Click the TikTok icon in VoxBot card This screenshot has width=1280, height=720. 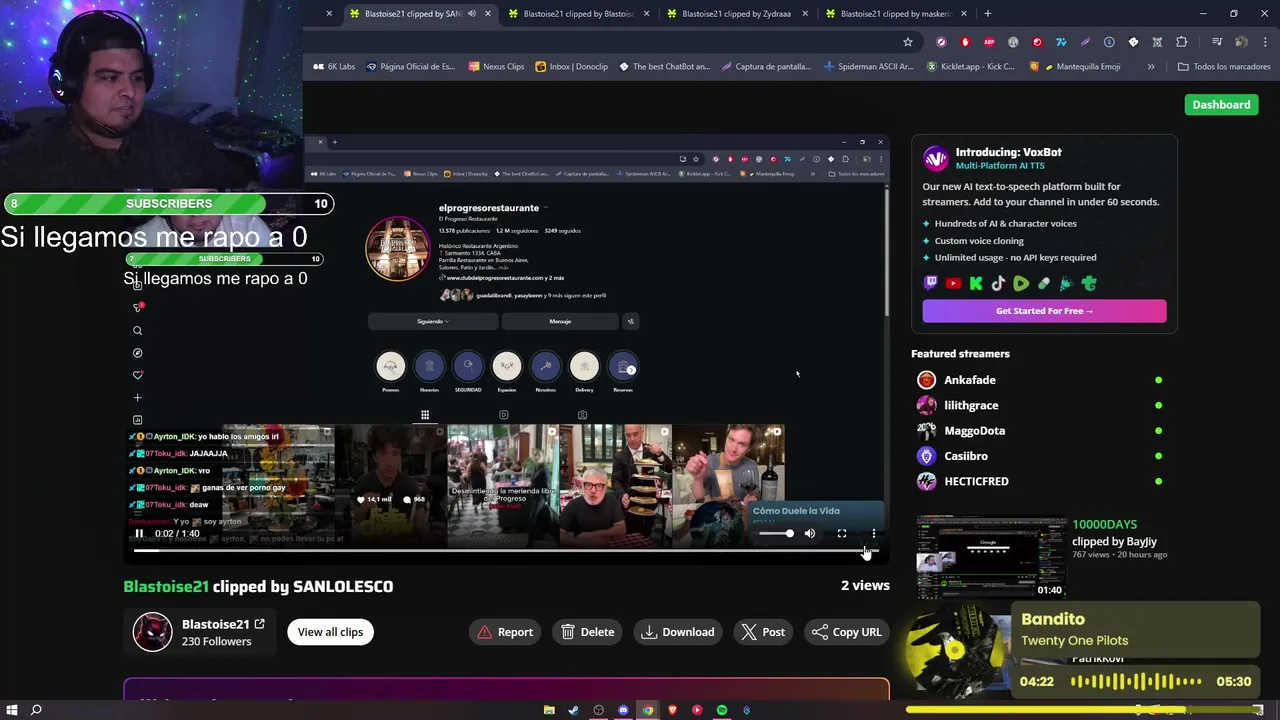[x=998, y=284]
